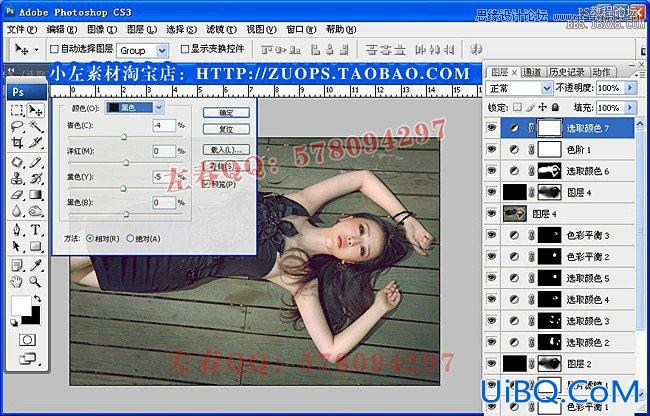The height and width of the screenshot is (416, 650).
Task: Hide the 选取颜色 5 layer
Action: 492,278
